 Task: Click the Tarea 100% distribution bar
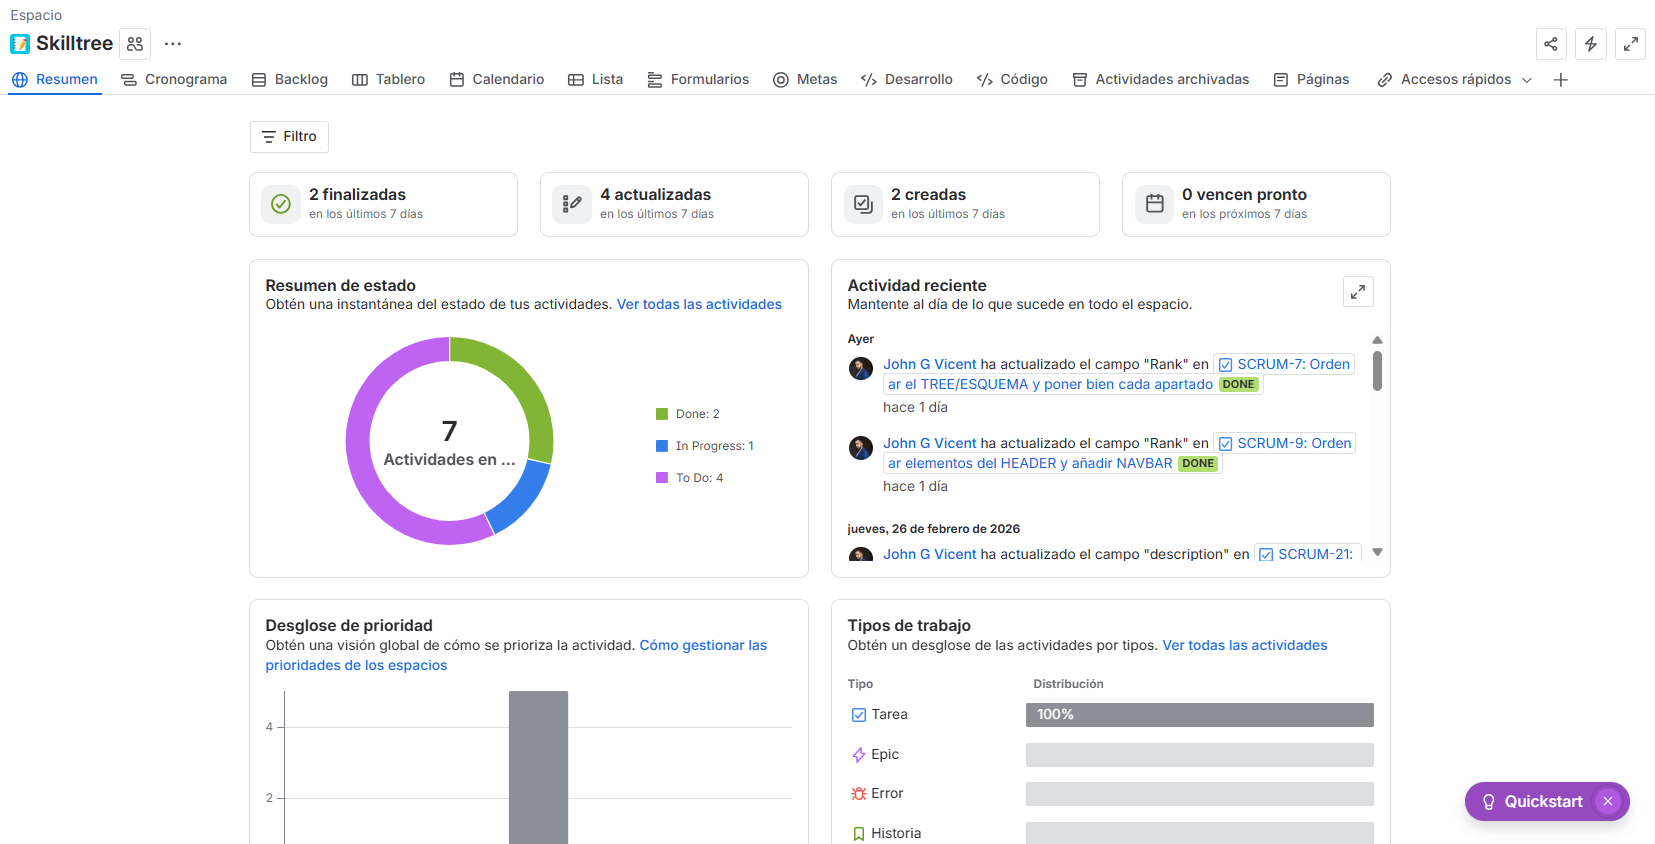tap(1200, 715)
